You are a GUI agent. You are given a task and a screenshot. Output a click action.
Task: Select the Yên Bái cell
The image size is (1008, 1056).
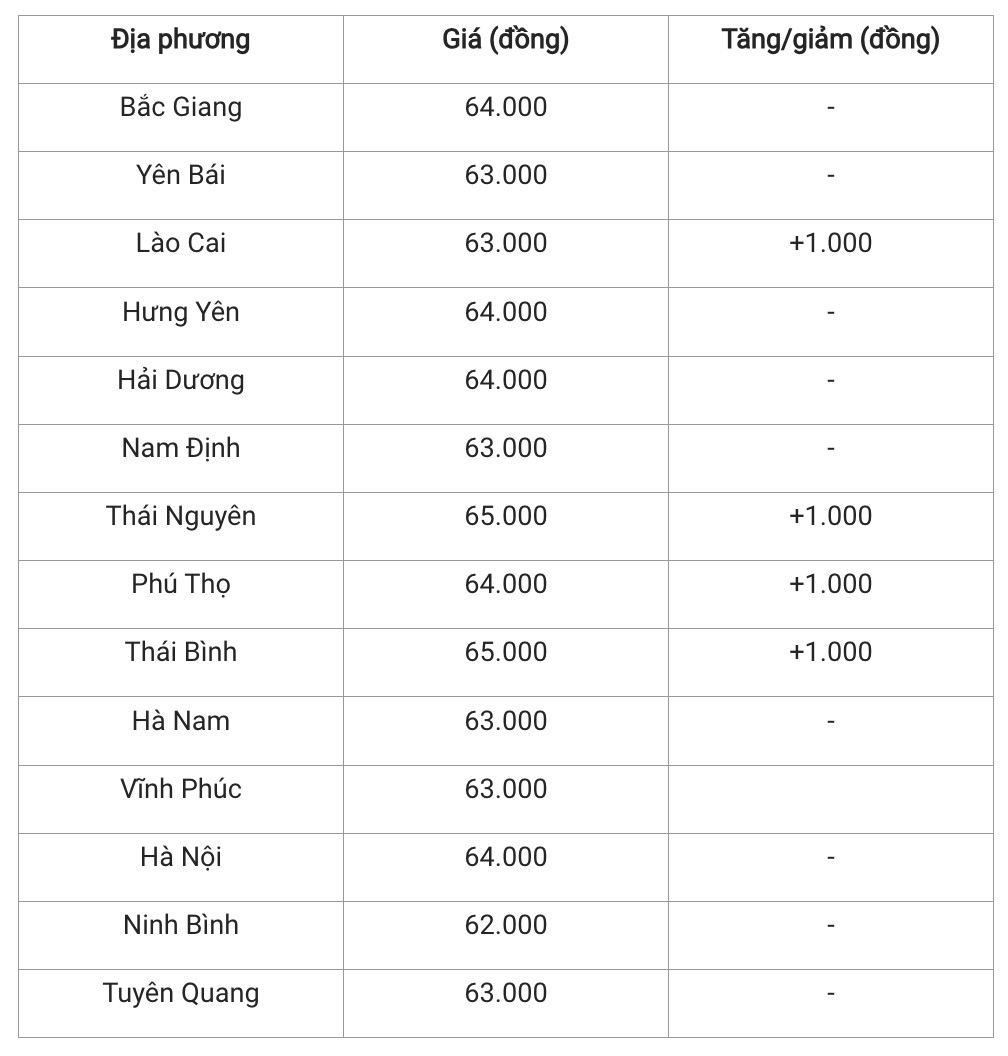click(181, 175)
